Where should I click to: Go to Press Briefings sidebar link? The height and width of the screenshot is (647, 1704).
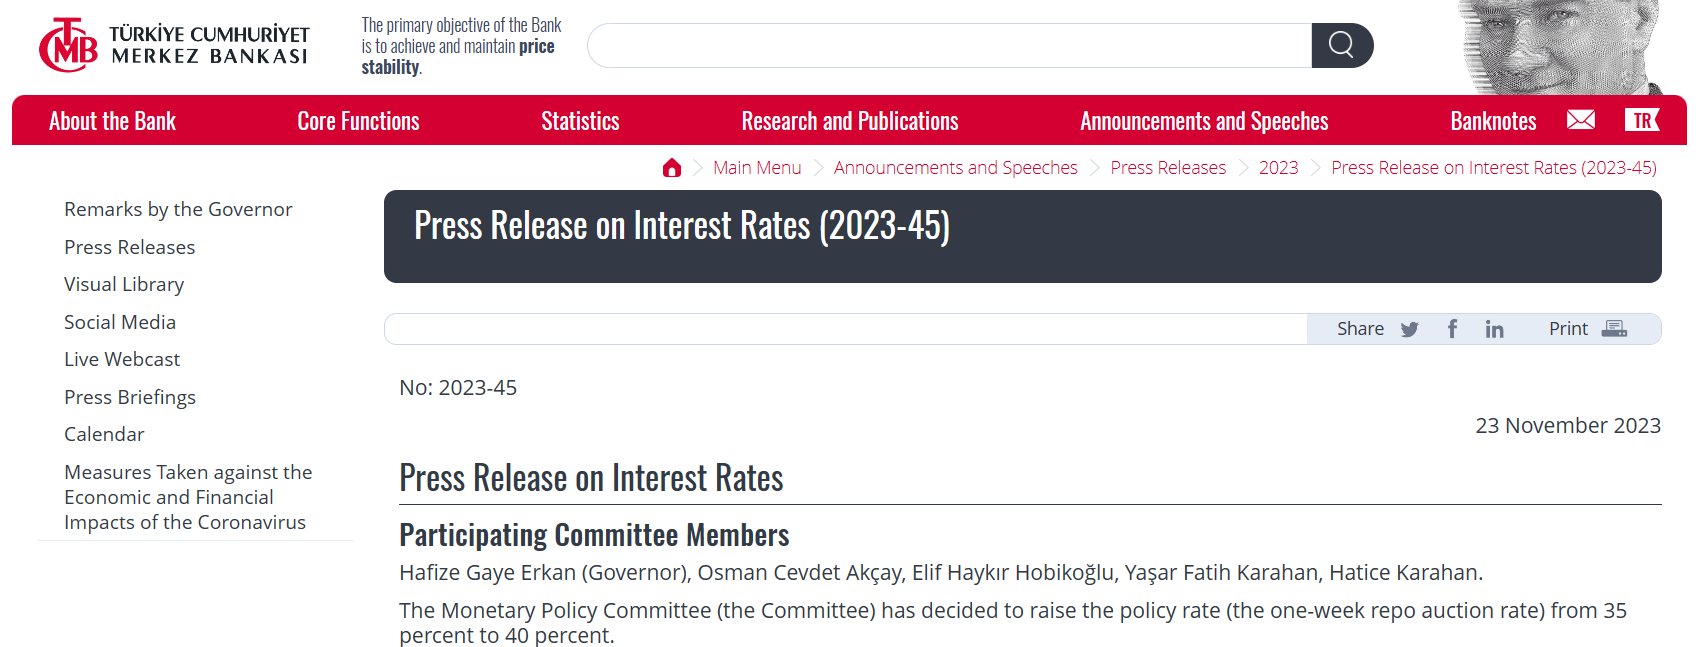pos(130,397)
